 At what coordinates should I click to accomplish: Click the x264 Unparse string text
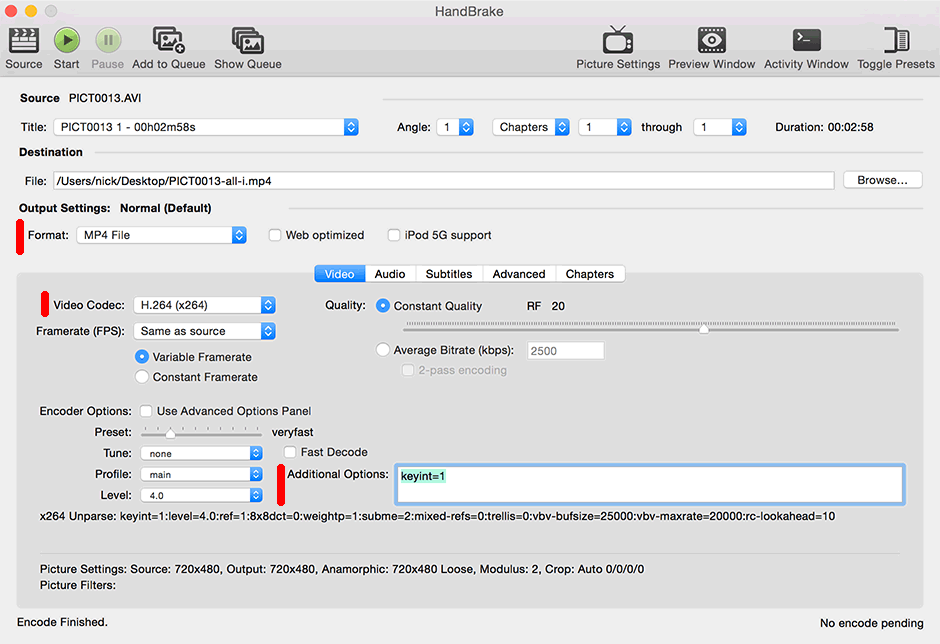pos(437,516)
